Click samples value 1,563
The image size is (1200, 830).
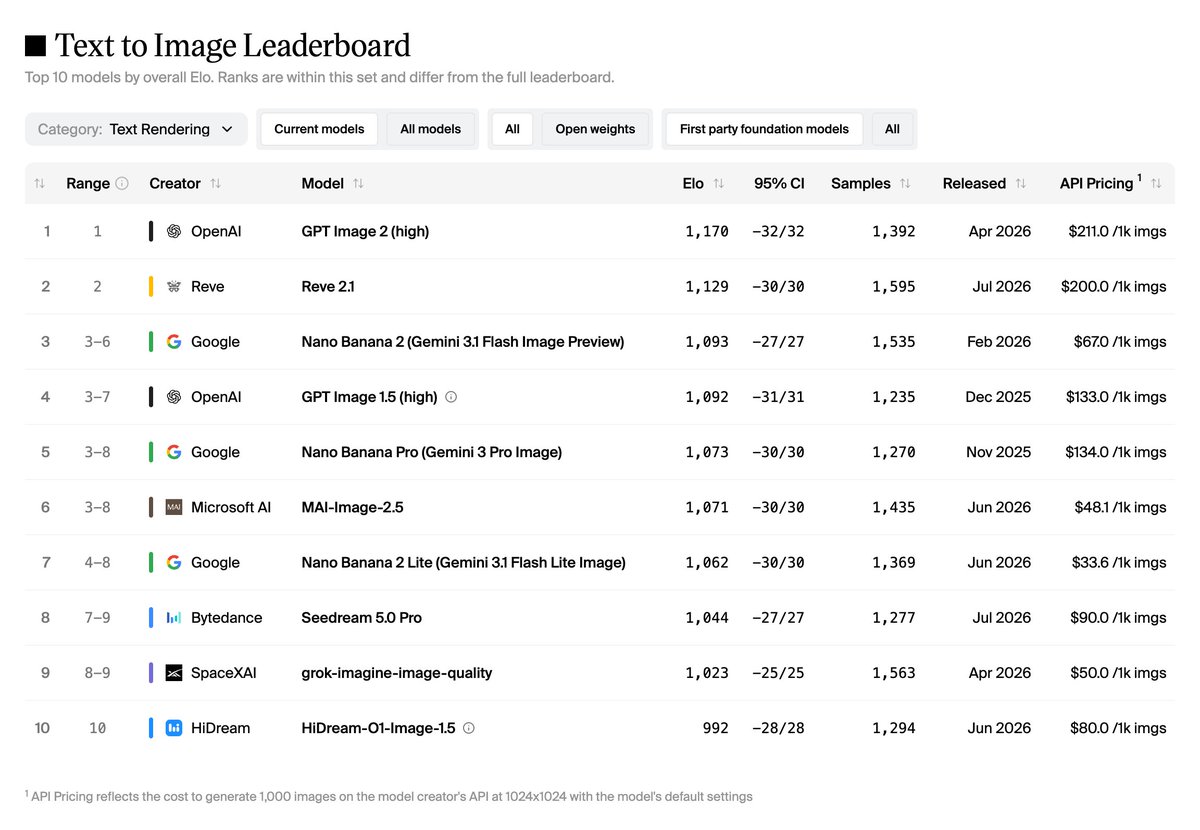[894, 673]
